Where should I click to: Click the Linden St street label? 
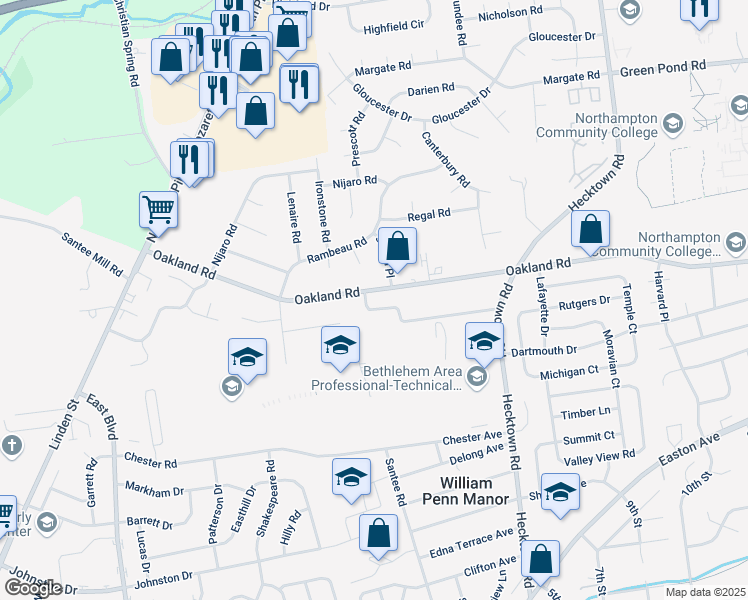pyautogui.click(x=64, y=424)
